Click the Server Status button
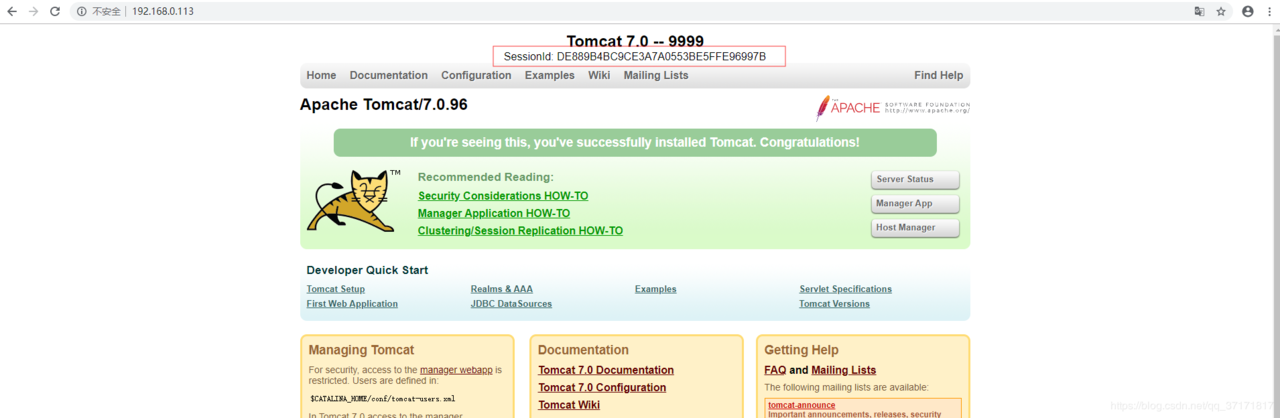The image size is (1280, 418). (915, 180)
